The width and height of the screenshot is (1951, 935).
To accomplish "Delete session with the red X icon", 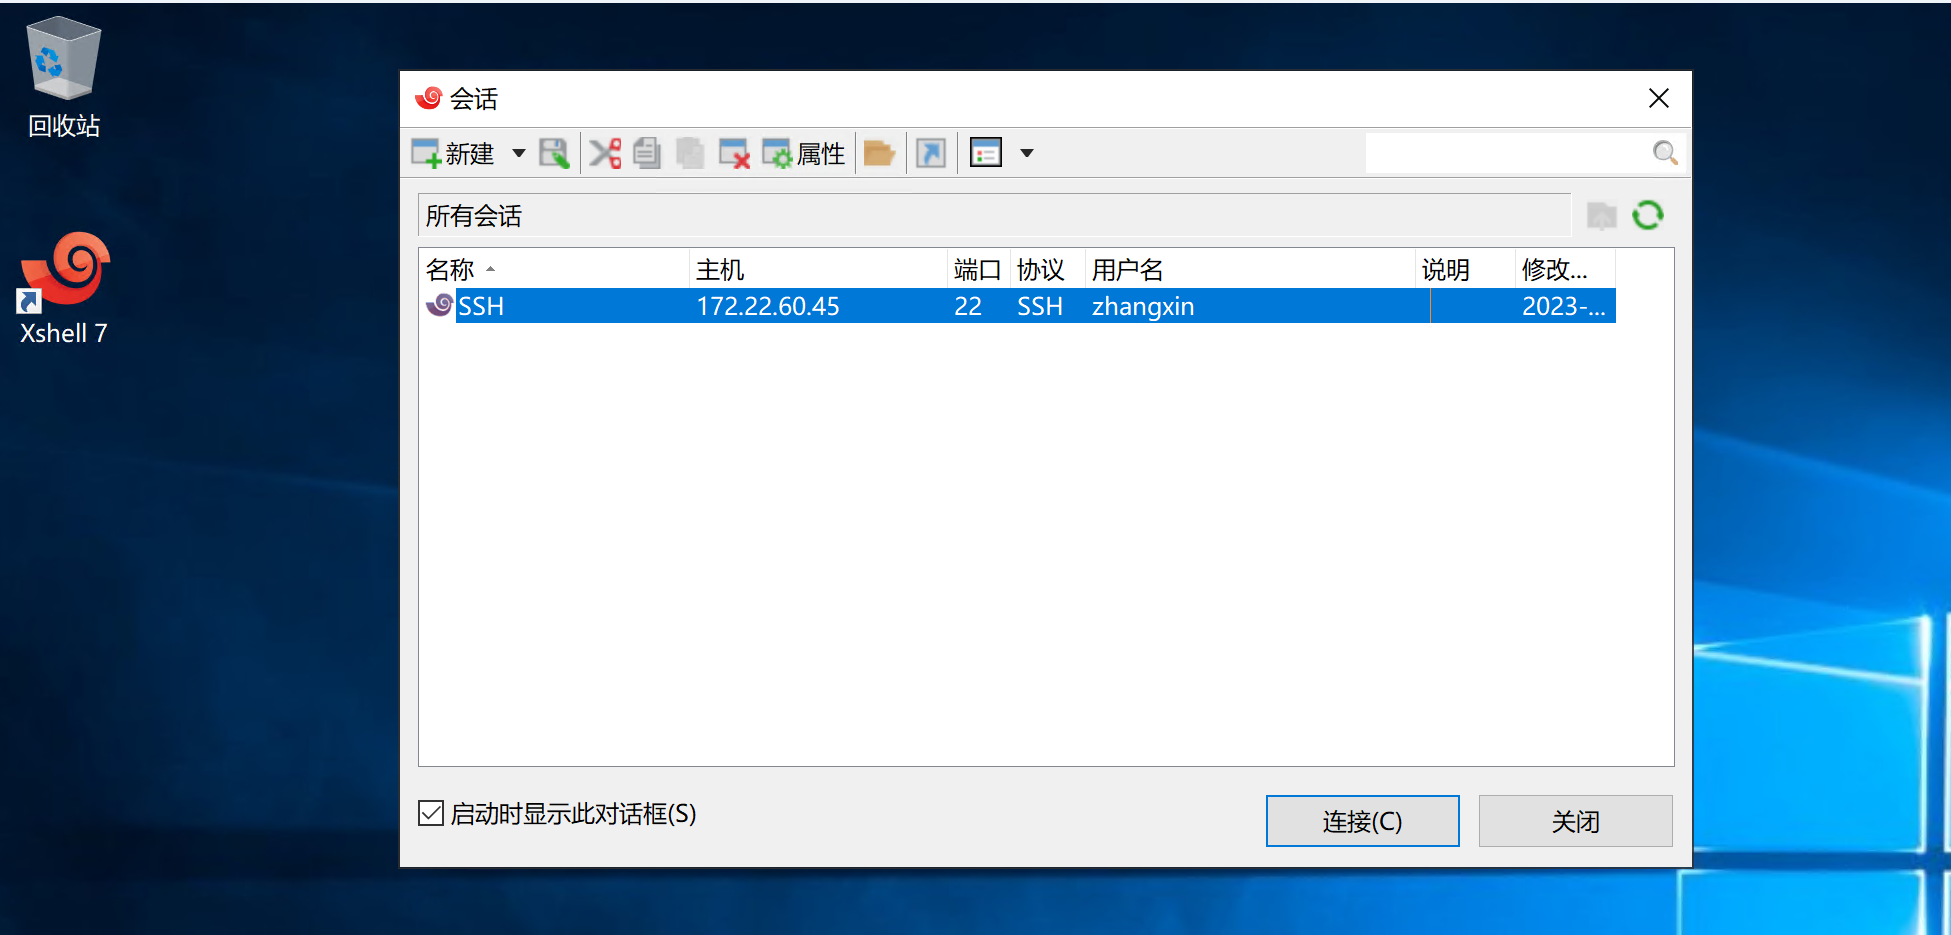I will (x=734, y=154).
